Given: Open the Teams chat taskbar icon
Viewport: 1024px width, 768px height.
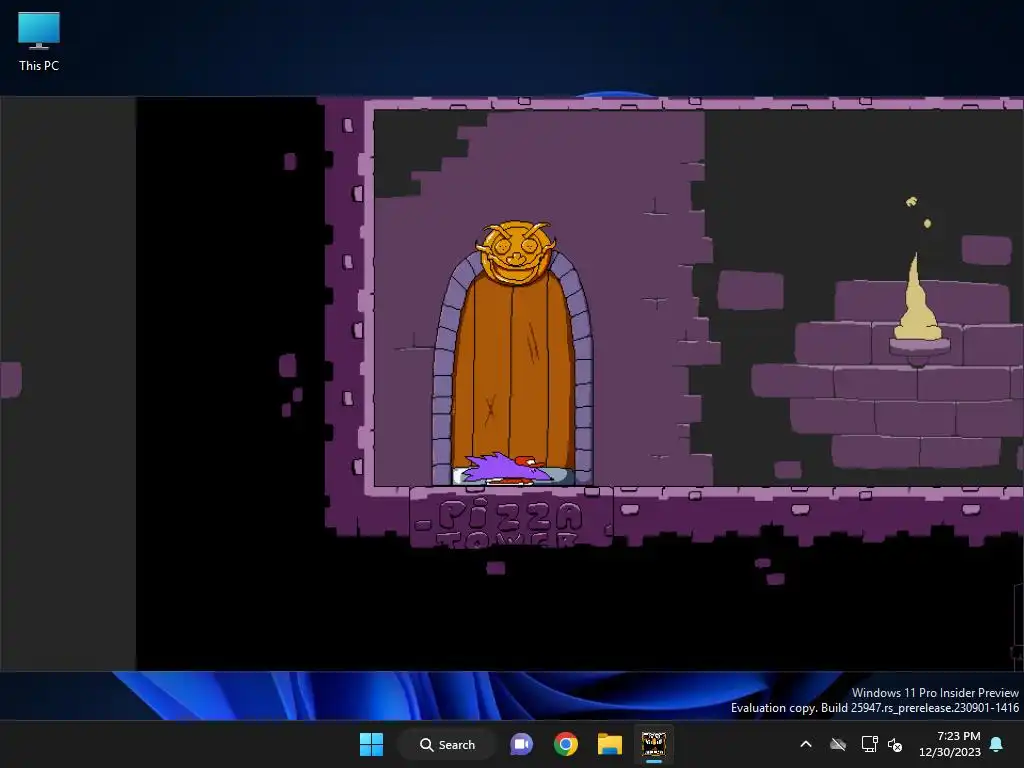Looking at the screenshot, I should (521, 744).
